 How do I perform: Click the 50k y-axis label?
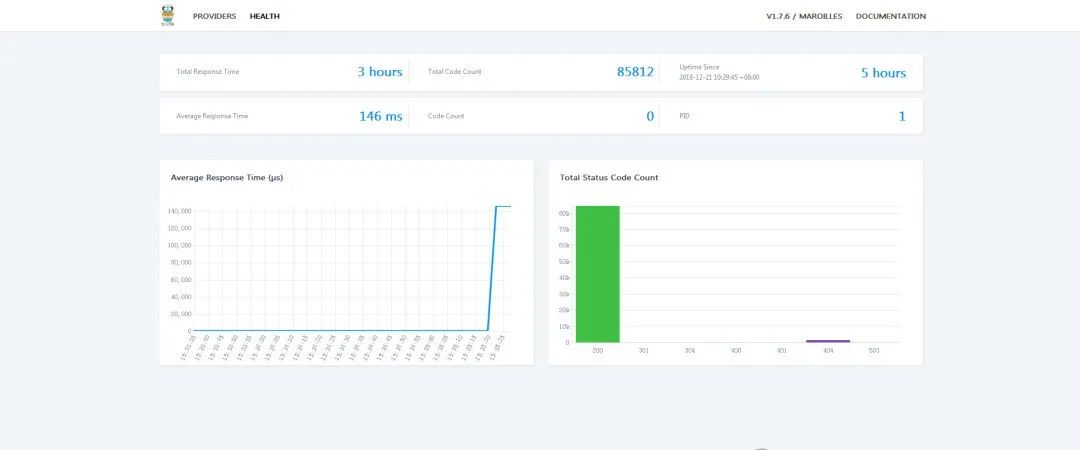tap(564, 262)
